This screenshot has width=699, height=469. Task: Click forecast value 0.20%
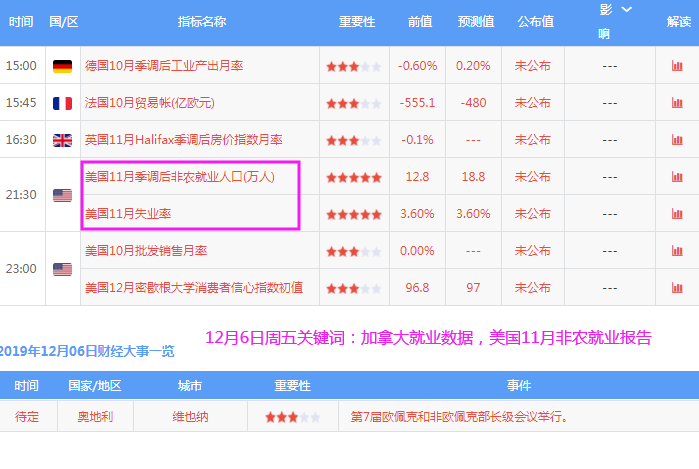click(473, 66)
